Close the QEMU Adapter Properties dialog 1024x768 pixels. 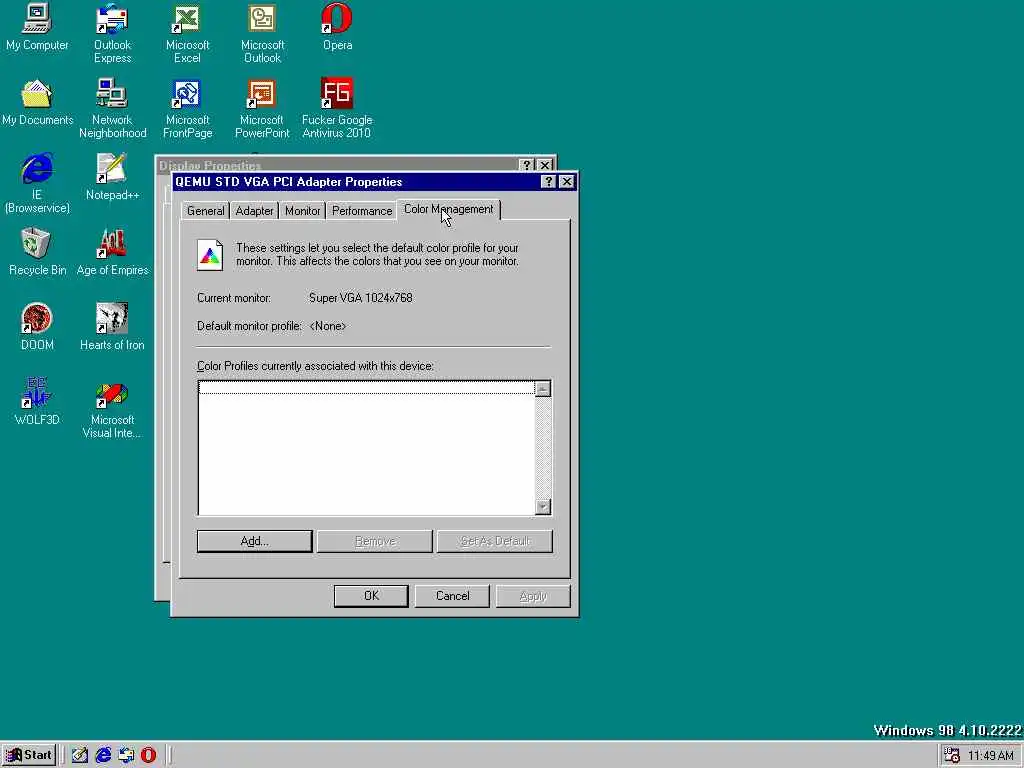[x=567, y=182]
